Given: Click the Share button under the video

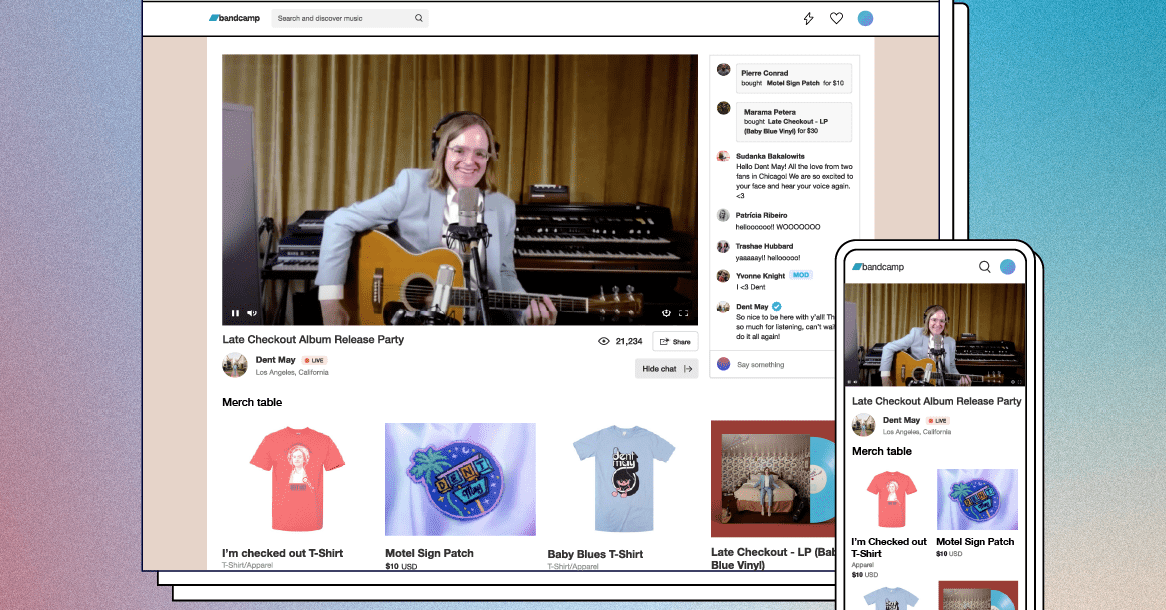Looking at the screenshot, I should pyautogui.click(x=675, y=341).
